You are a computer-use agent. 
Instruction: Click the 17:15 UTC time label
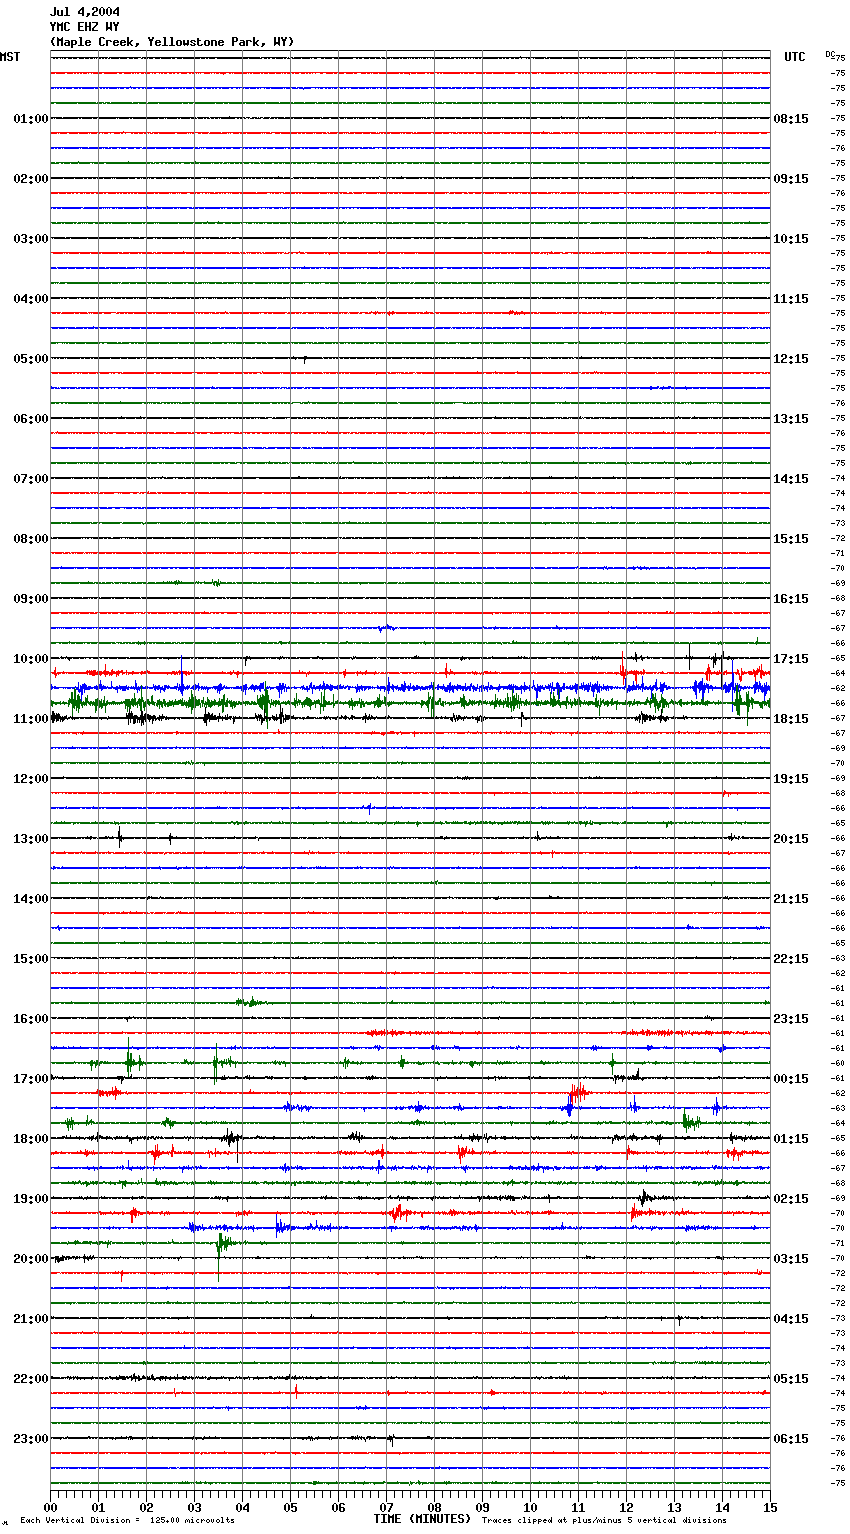coord(791,659)
